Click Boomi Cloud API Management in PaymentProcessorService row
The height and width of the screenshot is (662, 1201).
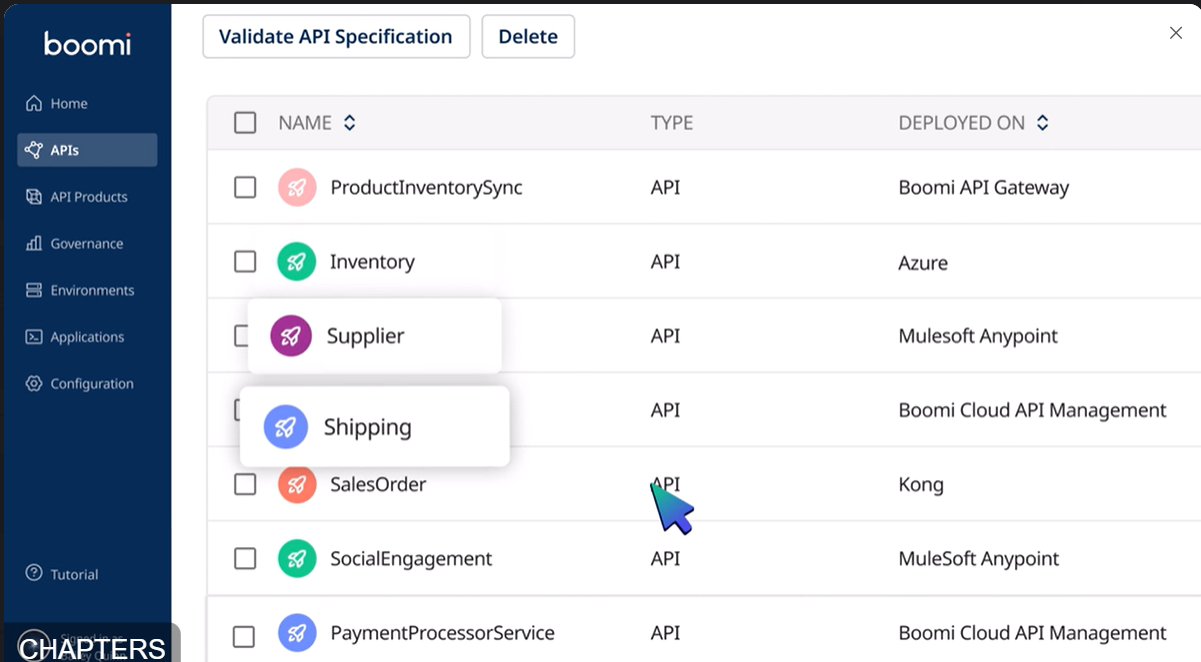(x=1032, y=633)
